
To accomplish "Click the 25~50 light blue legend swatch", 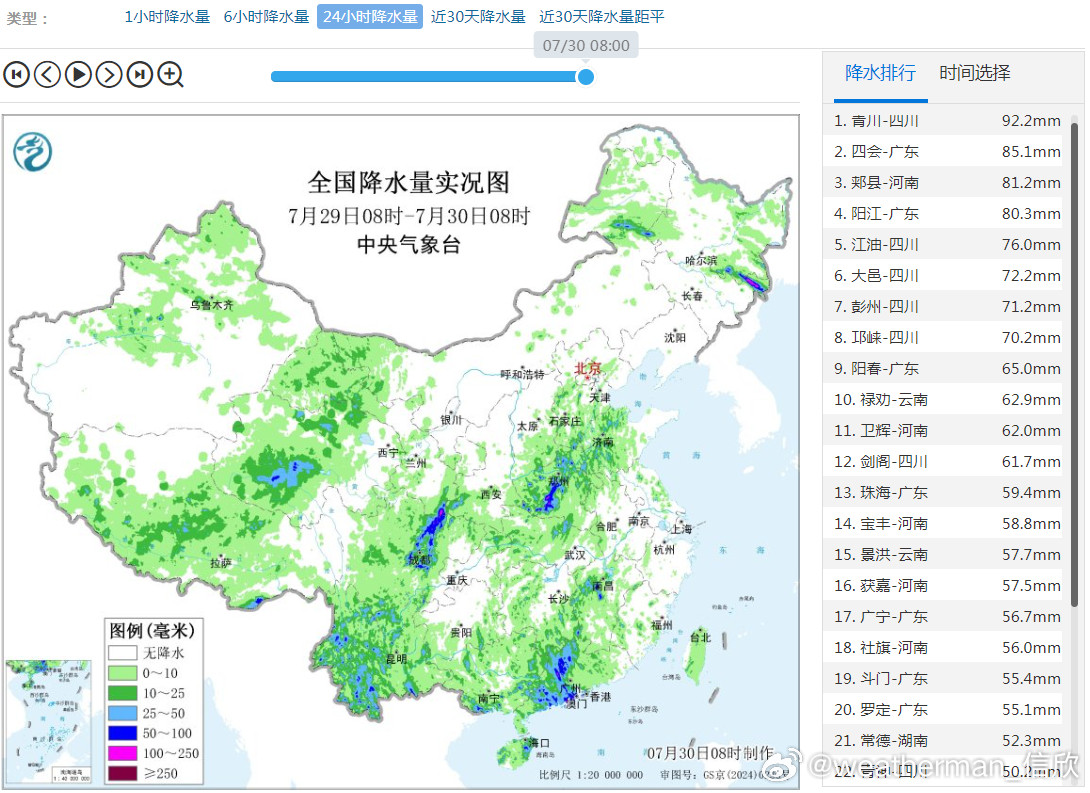I will pos(122,713).
